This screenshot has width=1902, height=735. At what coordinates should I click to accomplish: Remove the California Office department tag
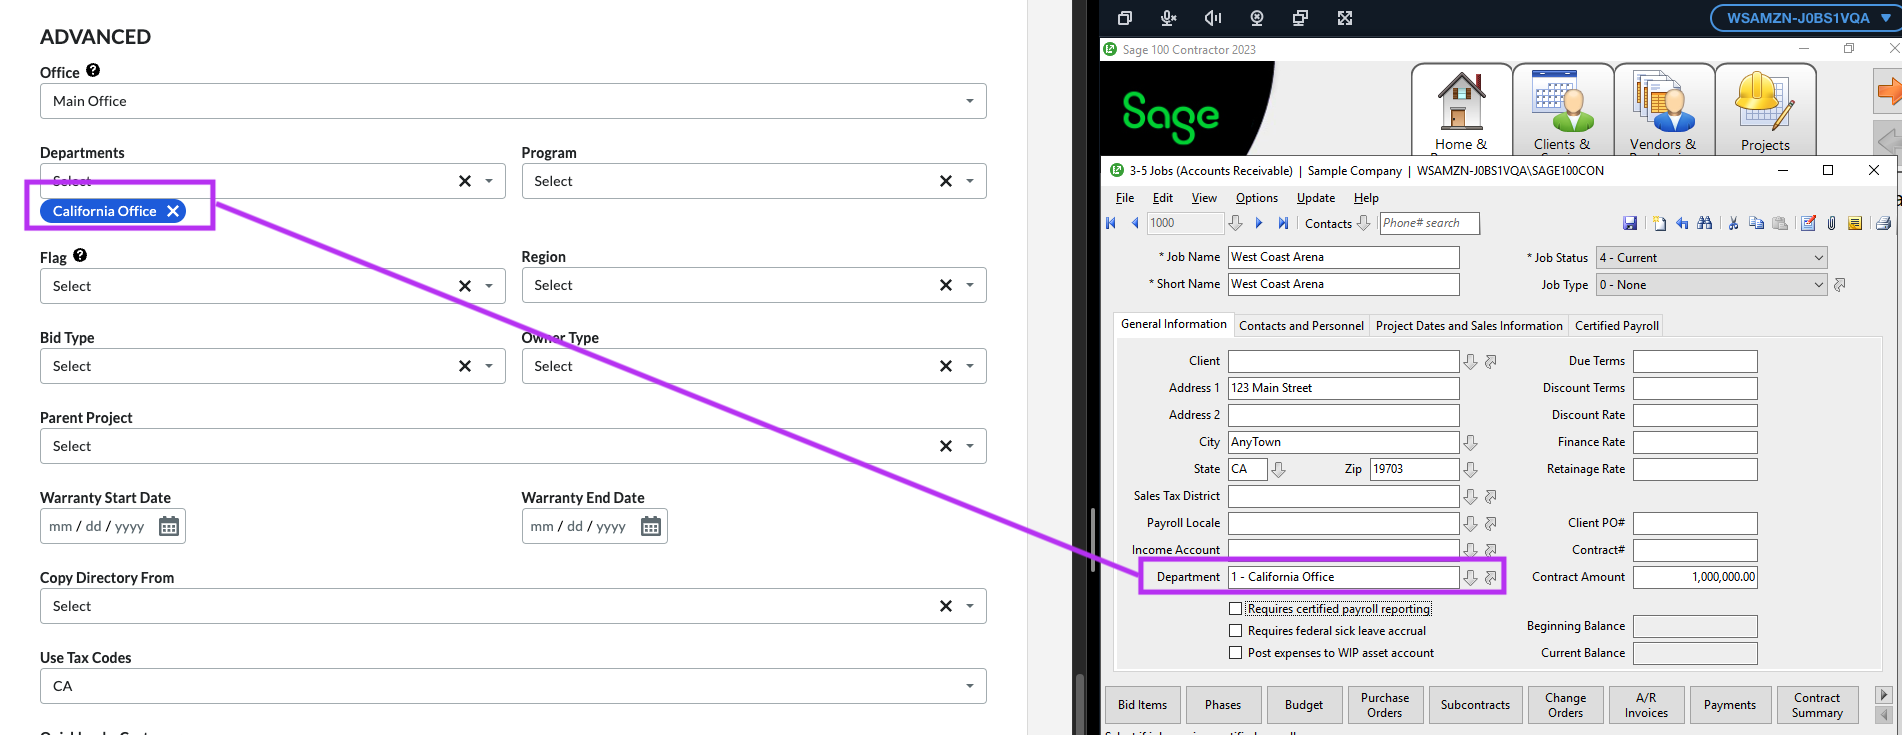[x=173, y=211]
